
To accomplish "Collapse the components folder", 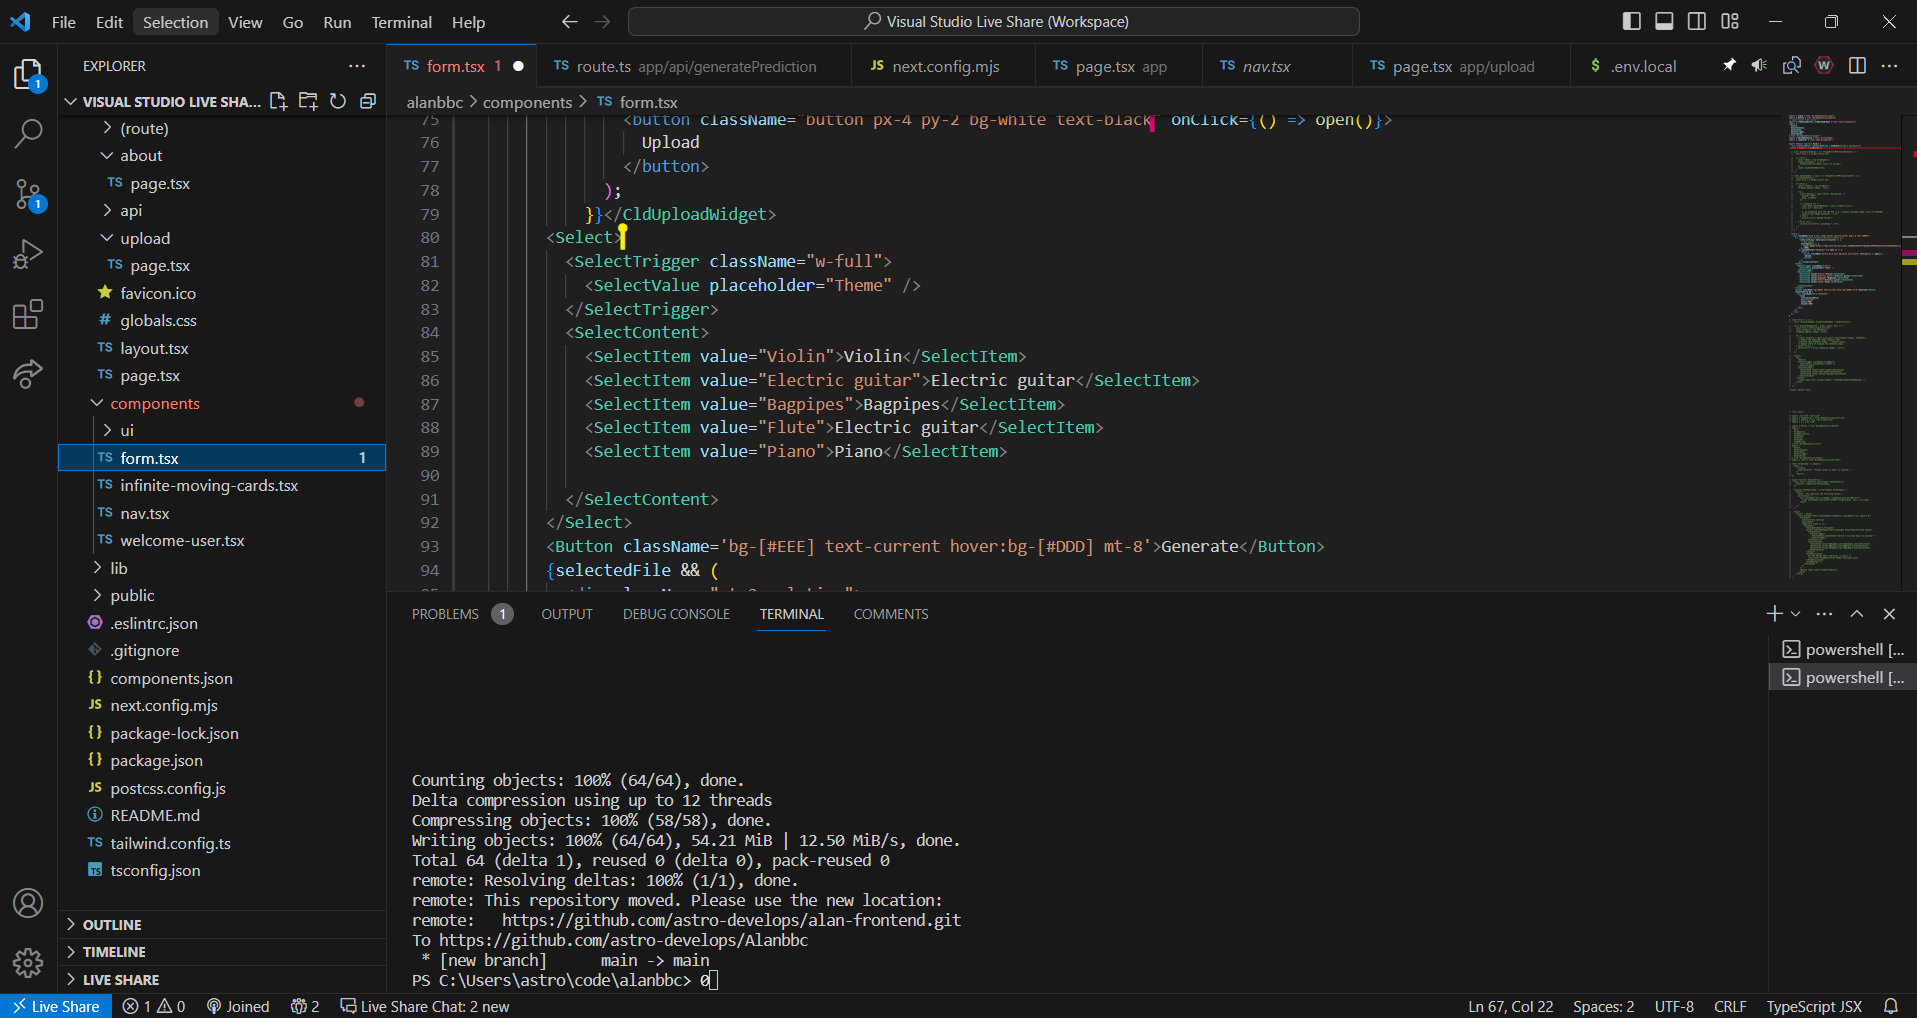I will 154,403.
